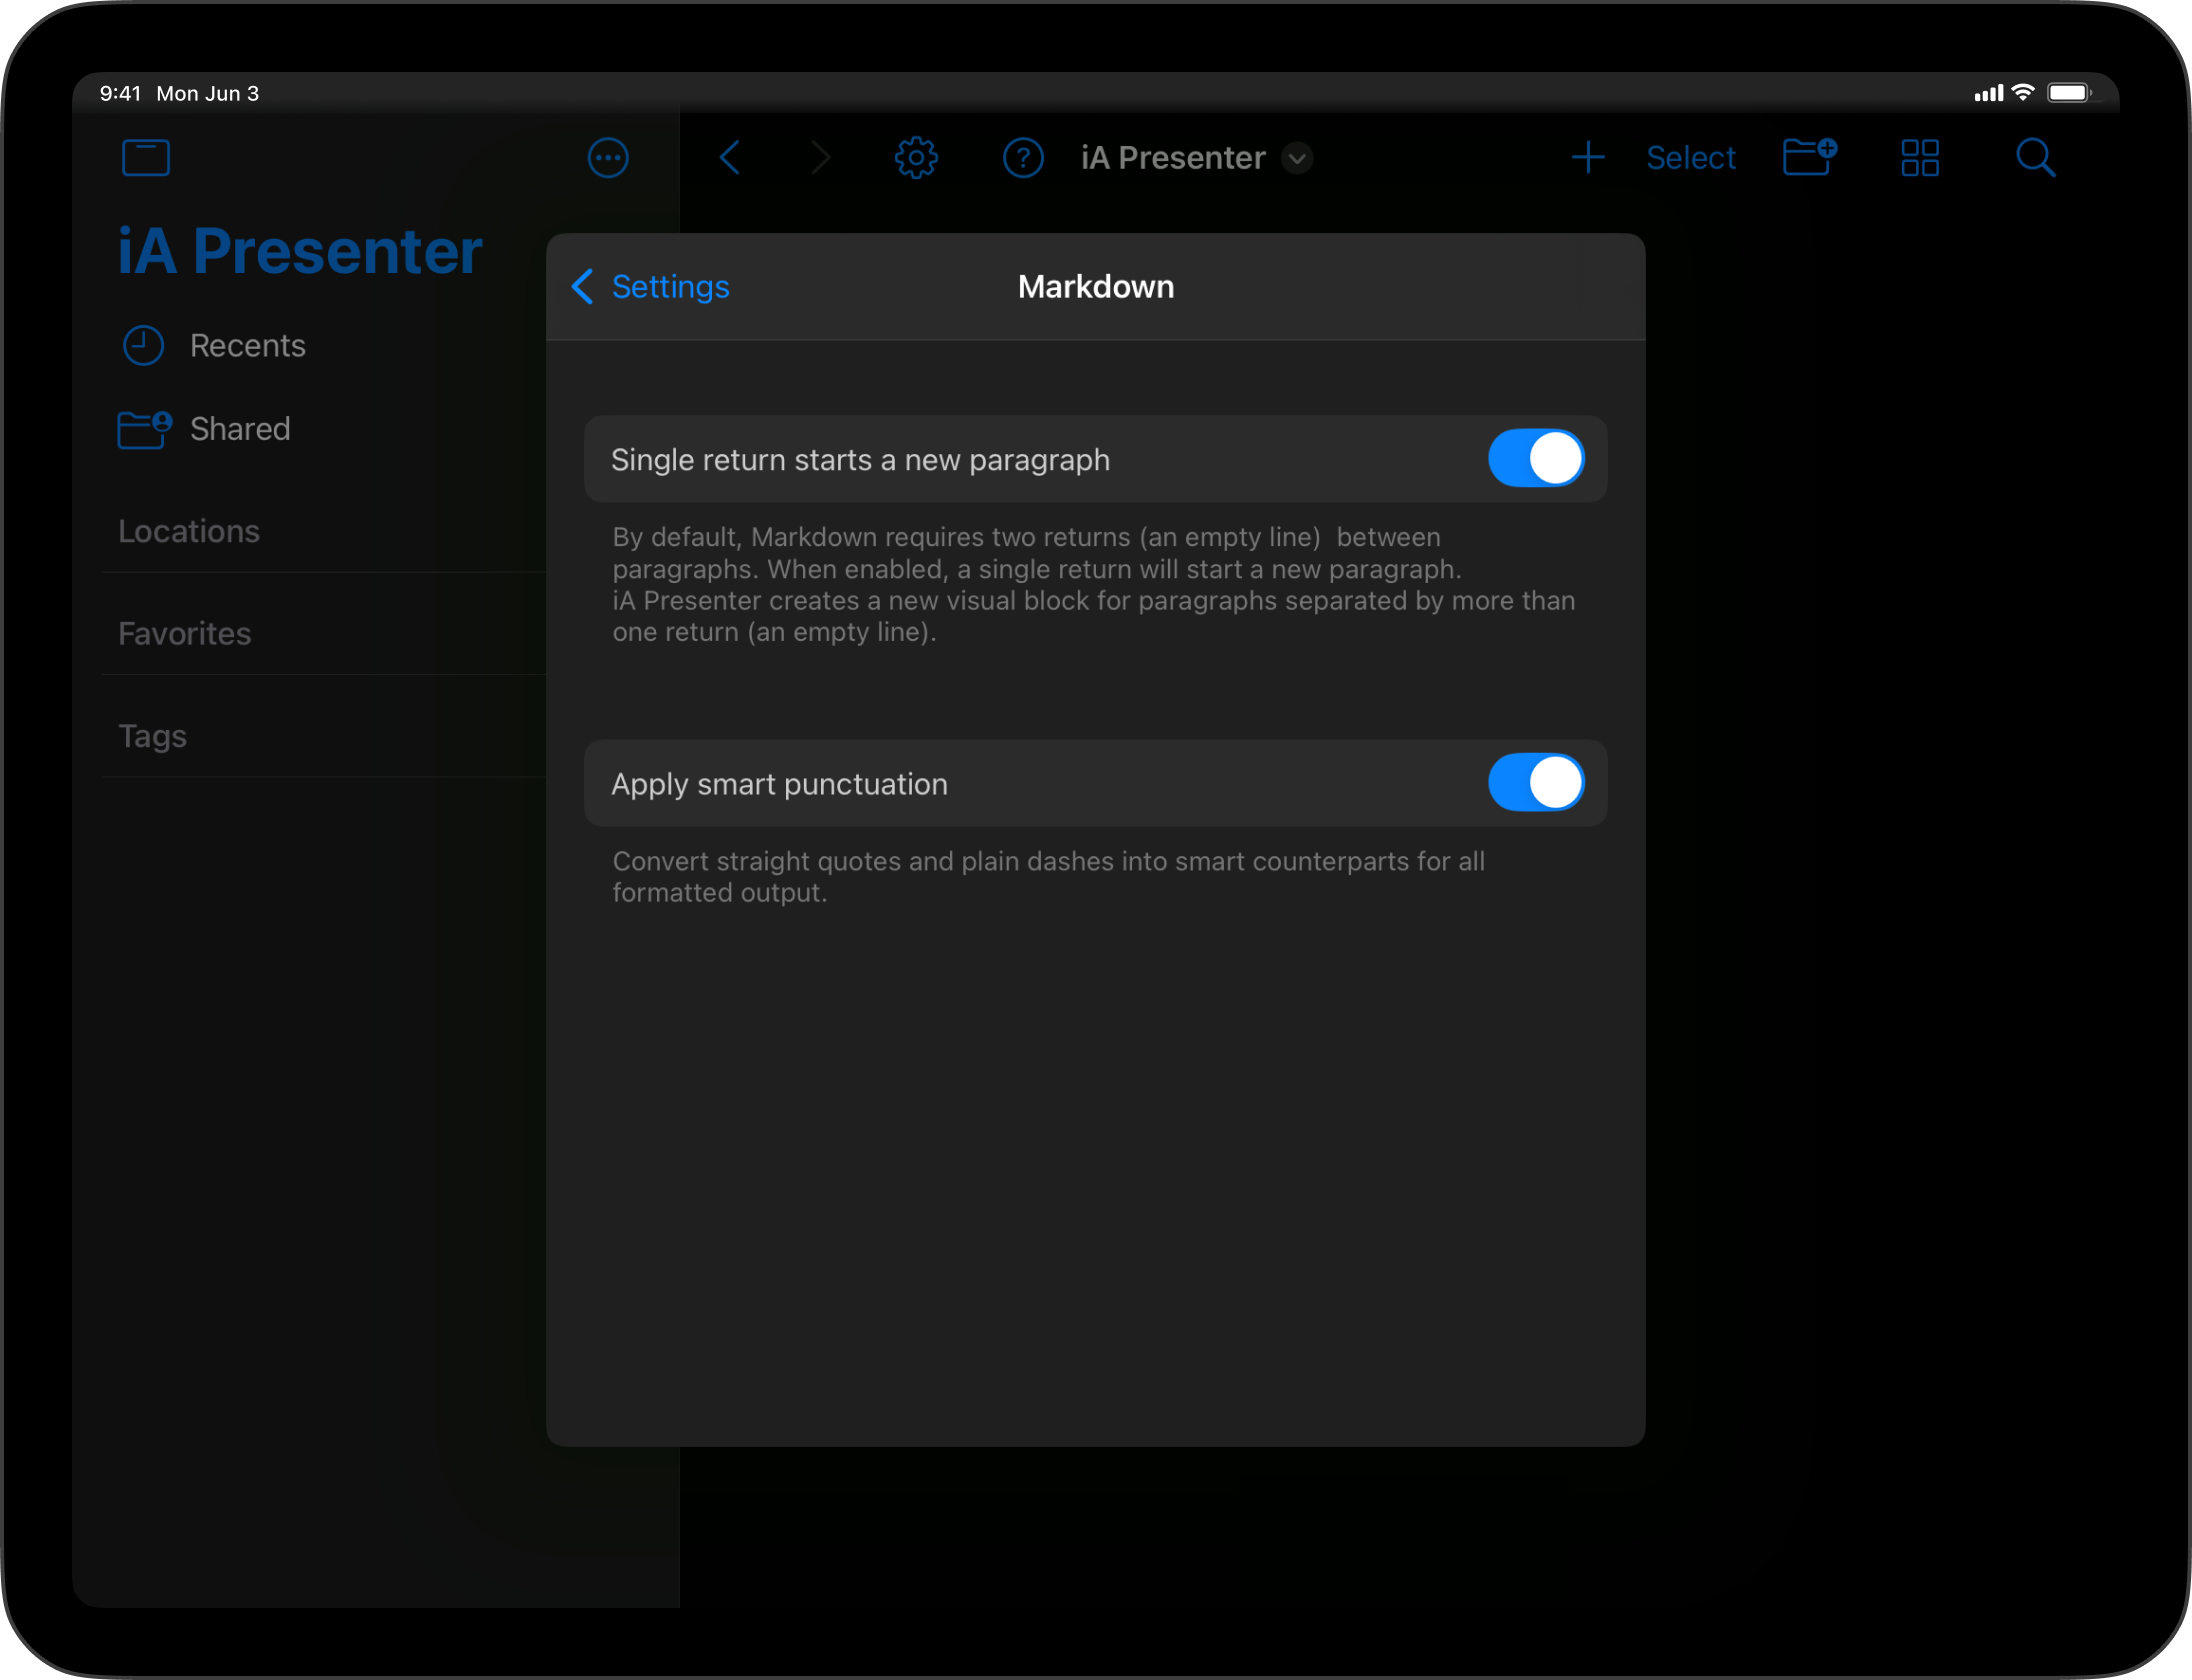
Task: Tap the 9:41 clock in status bar
Action: coord(121,93)
